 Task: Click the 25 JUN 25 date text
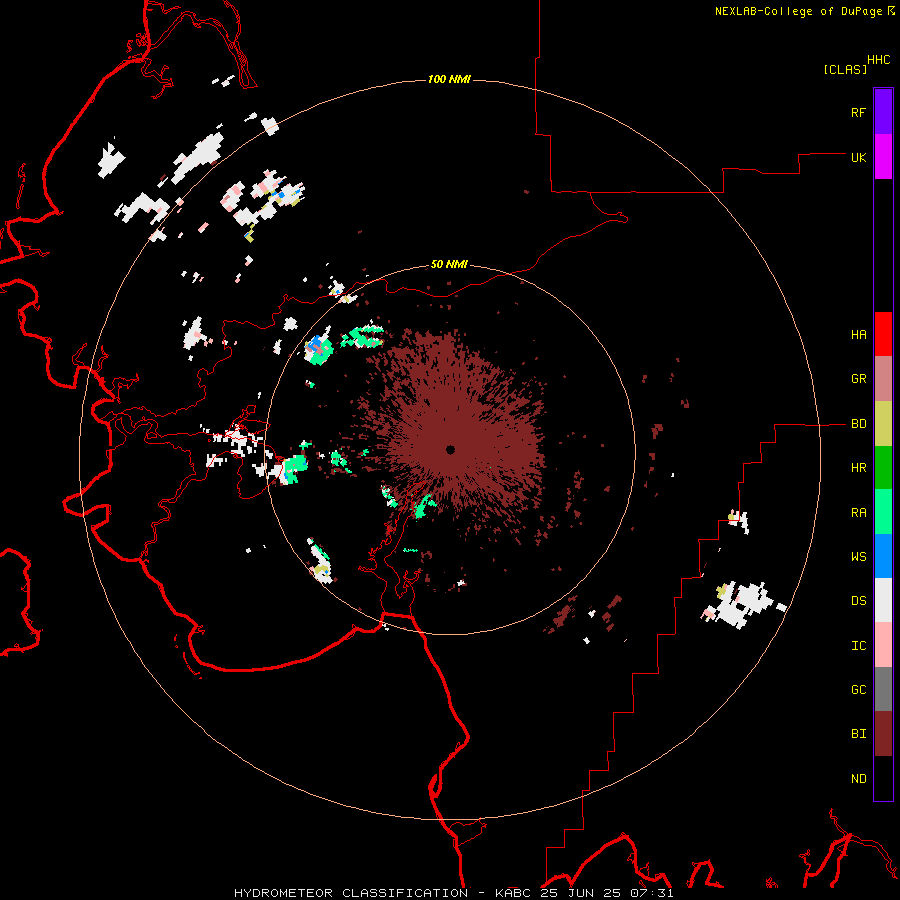[x=580, y=893]
